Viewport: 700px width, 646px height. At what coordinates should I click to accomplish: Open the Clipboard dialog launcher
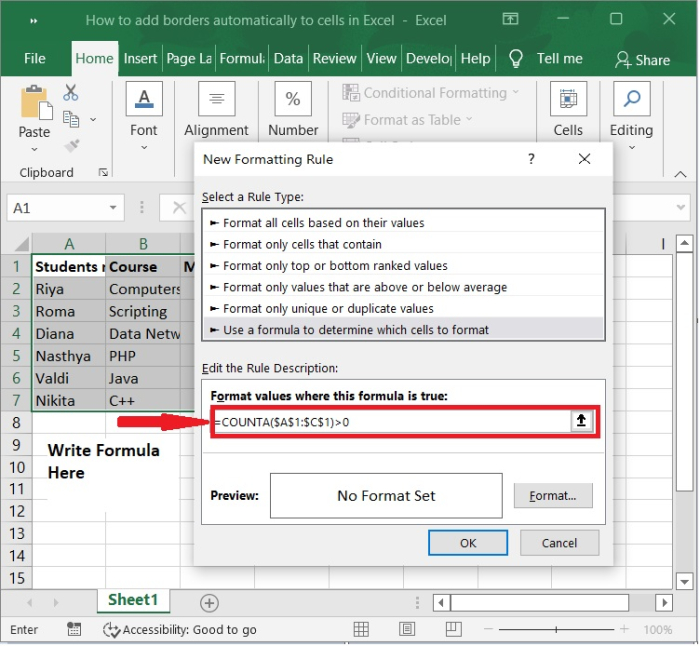103,172
